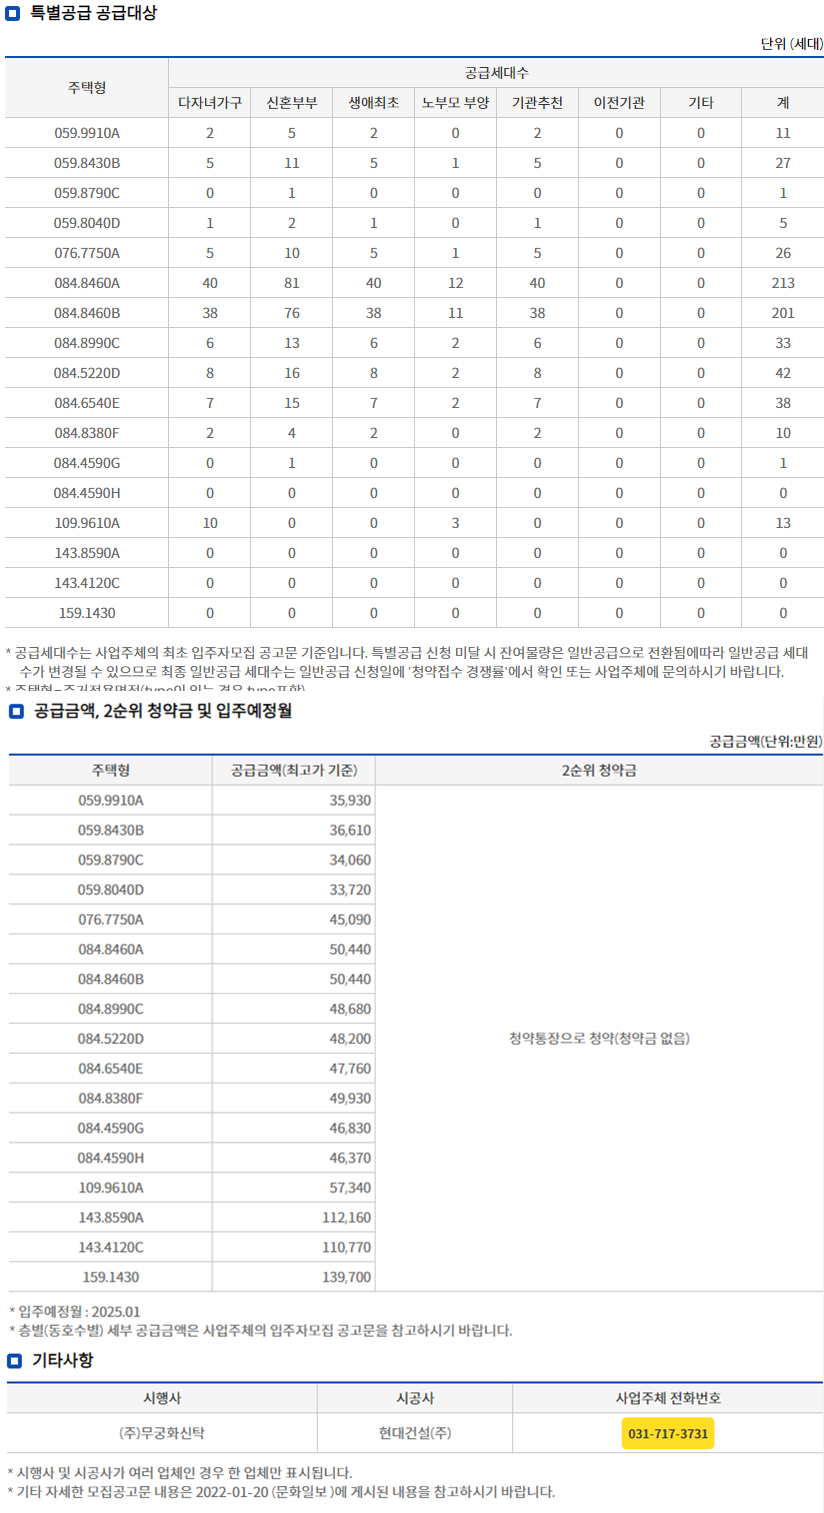The height and width of the screenshot is (1513, 824).
Task: Click the 이전기관 column header
Action: pos(619,103)
